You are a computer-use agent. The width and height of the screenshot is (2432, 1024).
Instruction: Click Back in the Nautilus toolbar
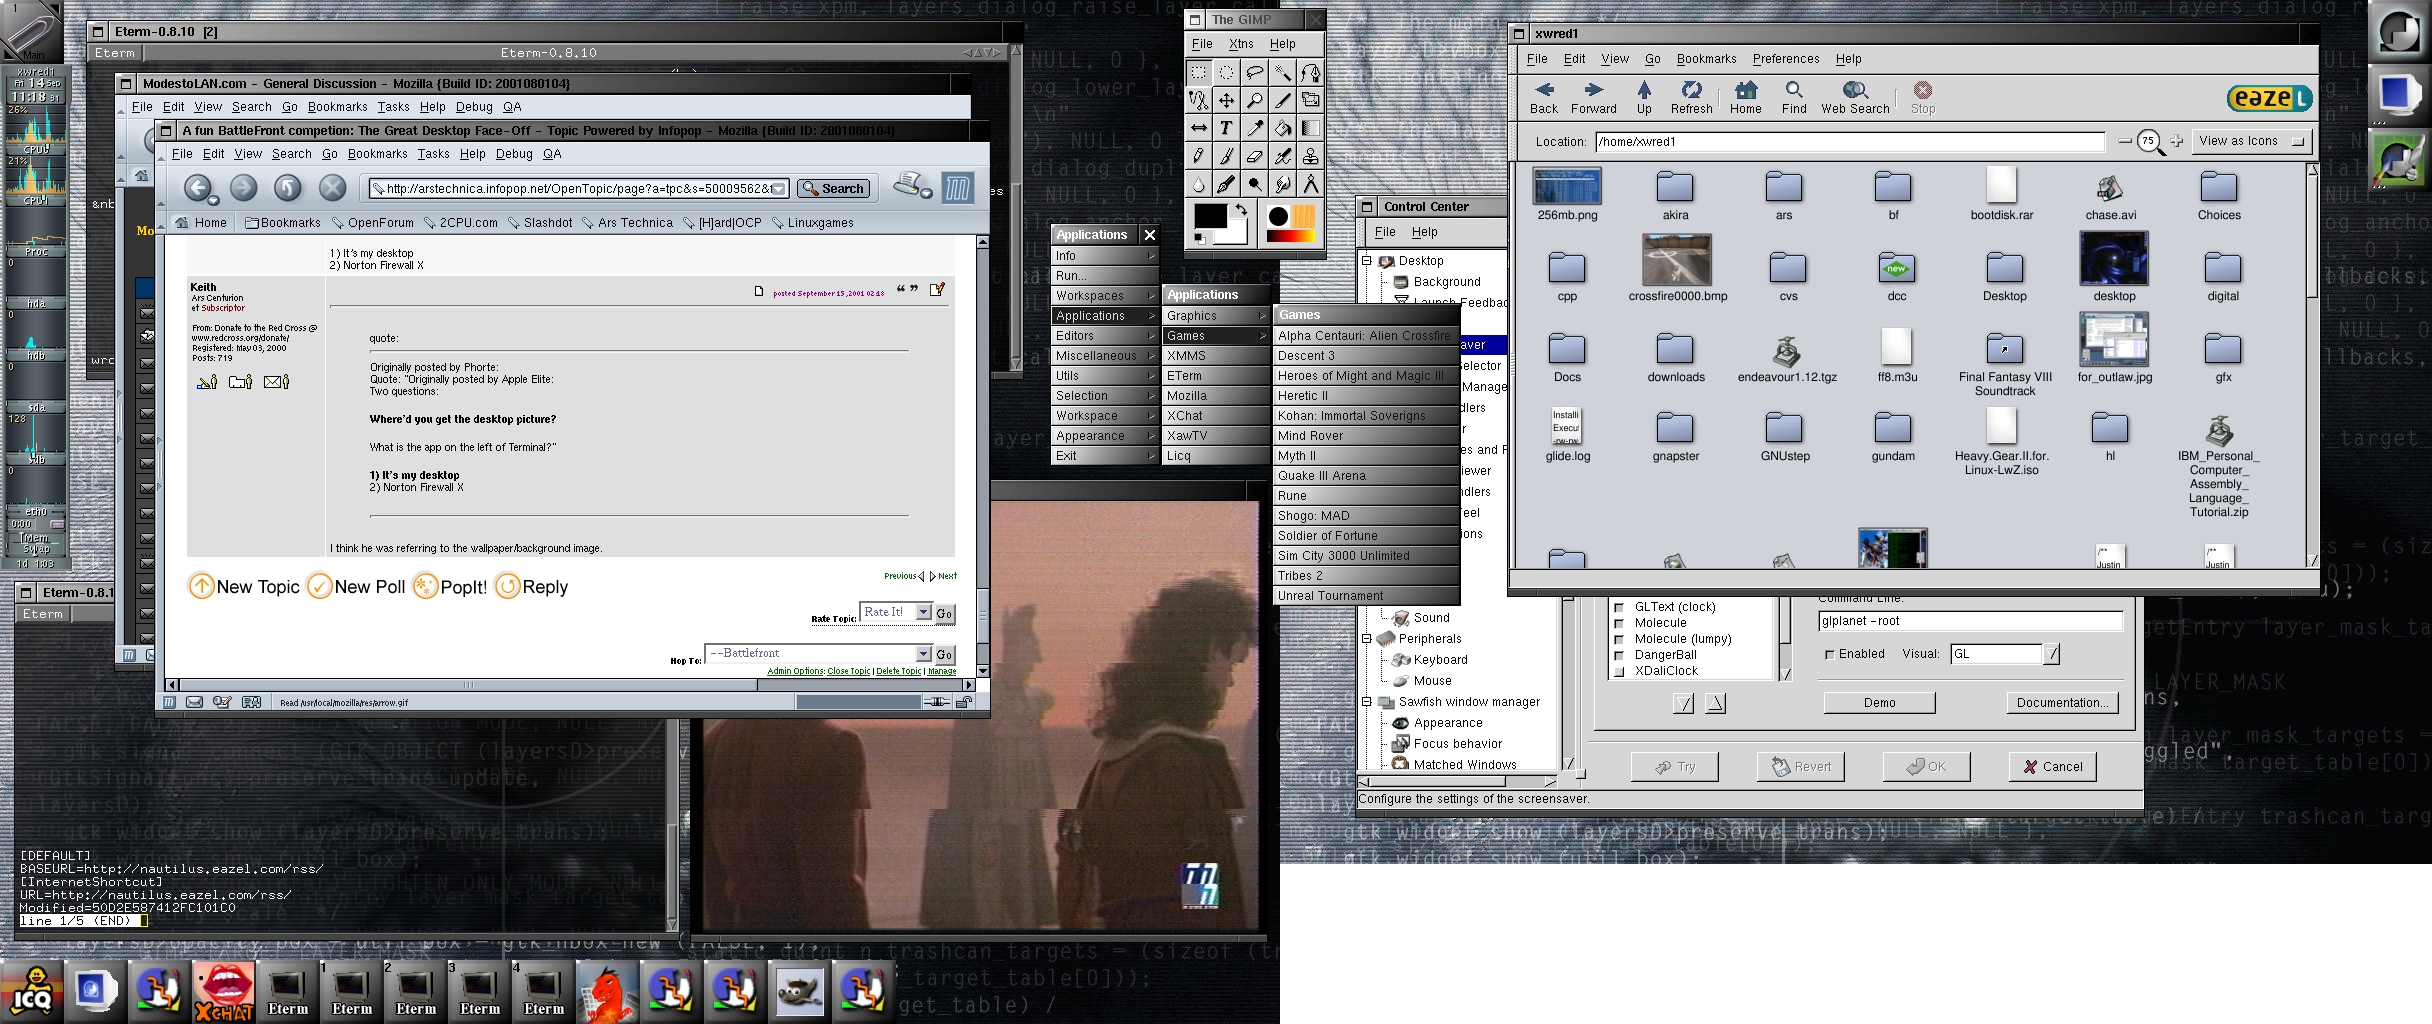point(1544,98)
